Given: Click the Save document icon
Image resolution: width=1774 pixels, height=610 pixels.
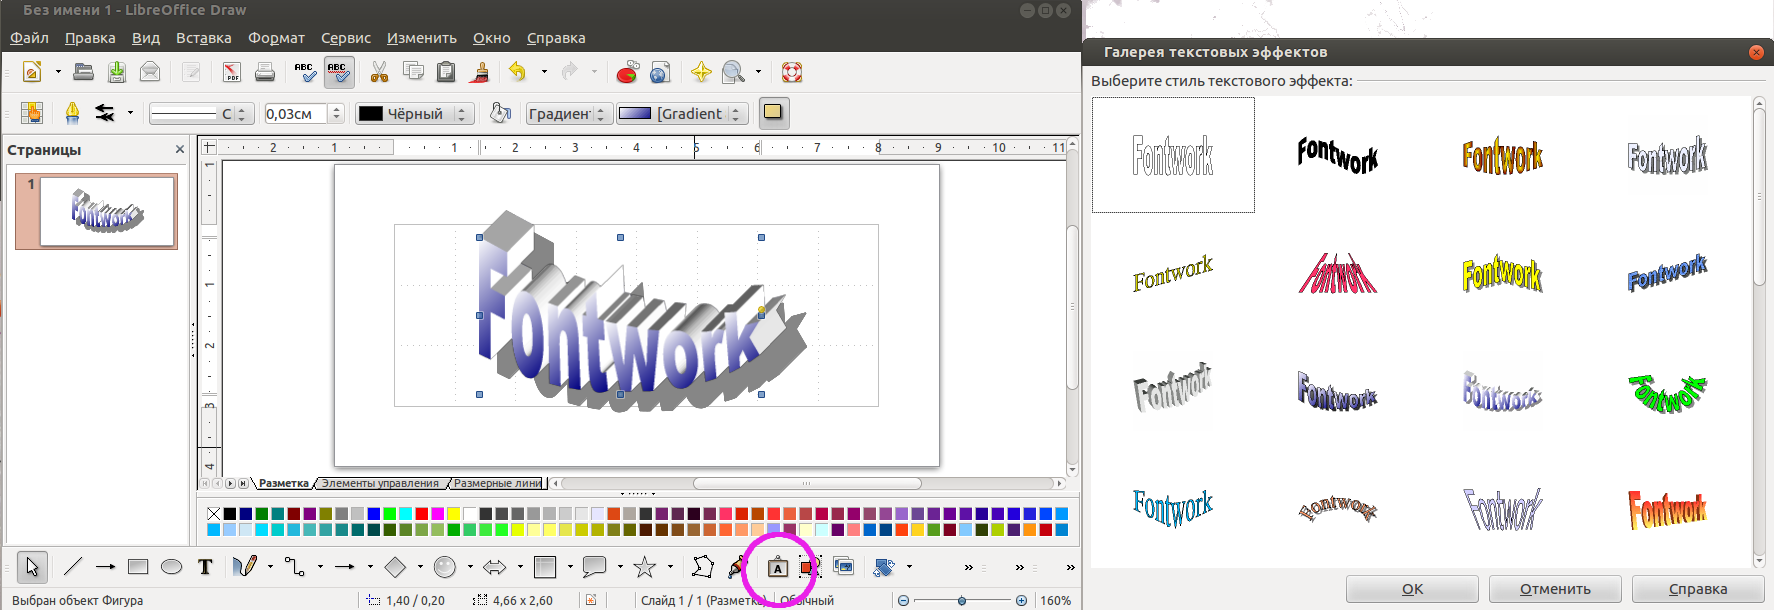Looking at the screenshot, I should (117, 72).
